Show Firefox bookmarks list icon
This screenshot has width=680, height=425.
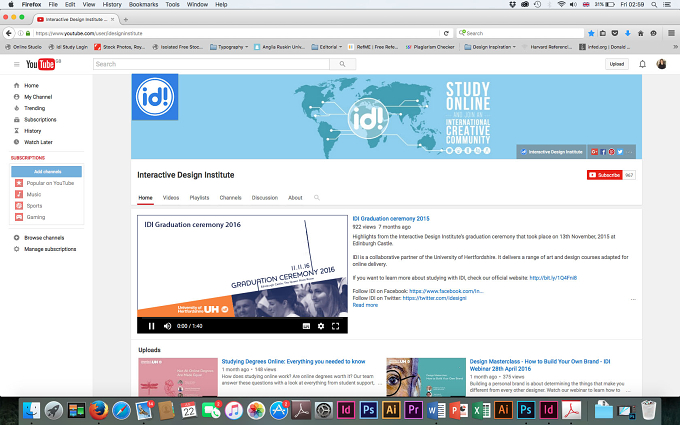(x=603, y=33)
